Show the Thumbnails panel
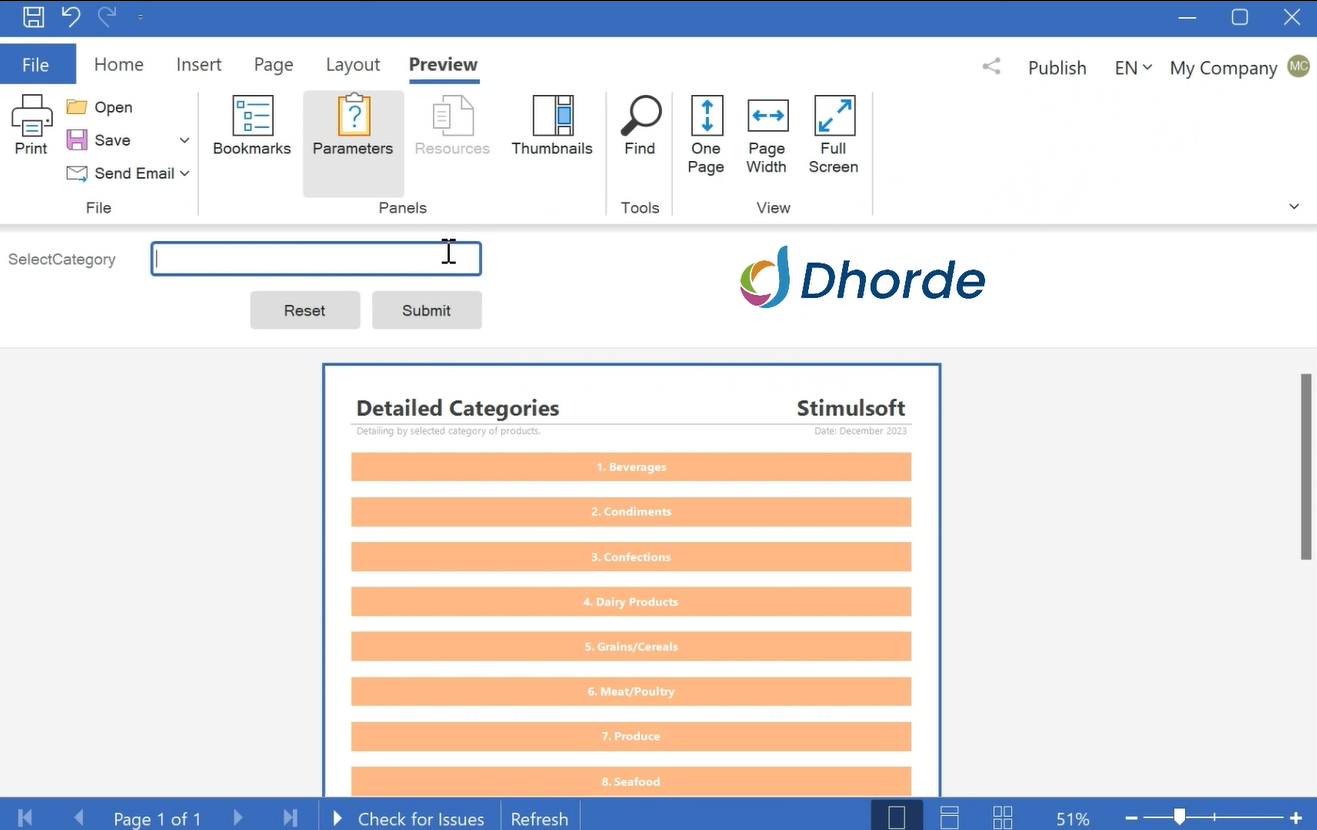 tap(552, 126)
